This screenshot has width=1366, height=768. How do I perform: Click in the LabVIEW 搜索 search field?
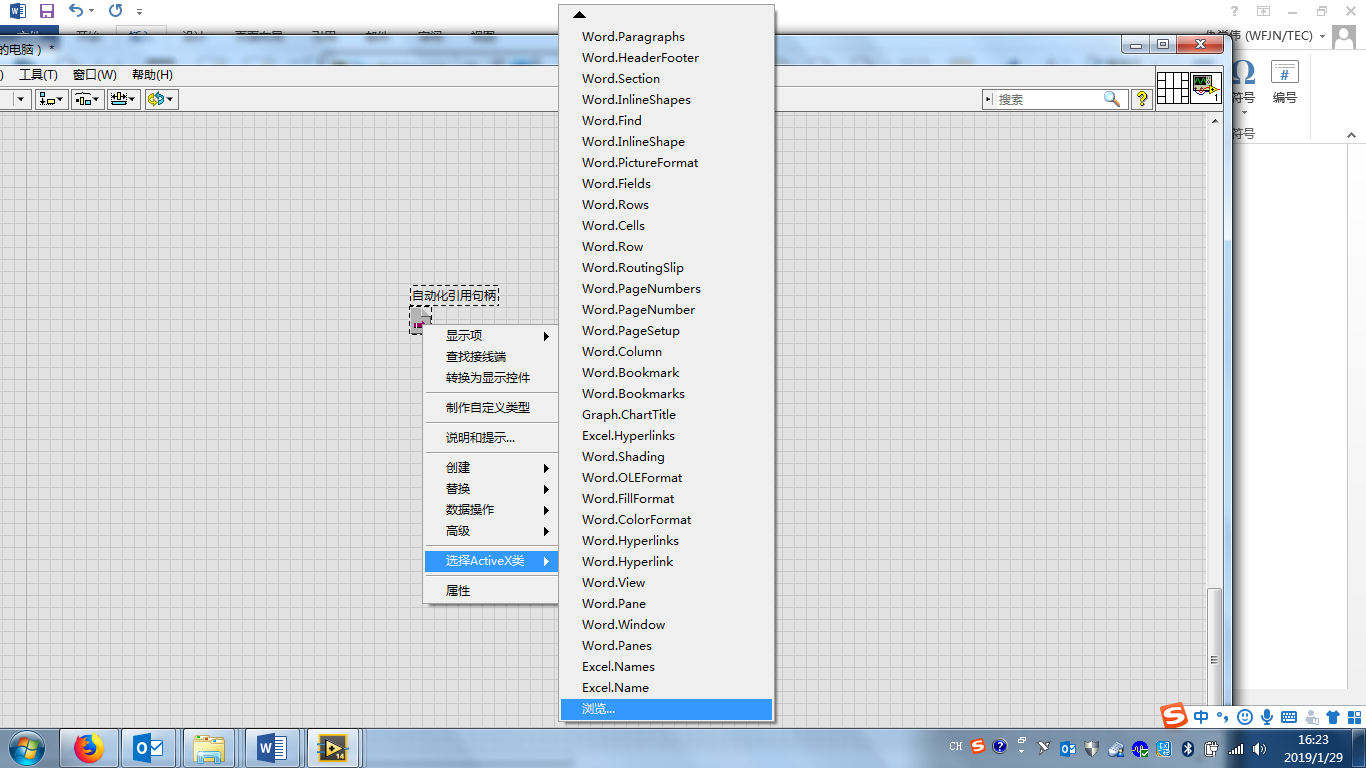[1048, 99]
